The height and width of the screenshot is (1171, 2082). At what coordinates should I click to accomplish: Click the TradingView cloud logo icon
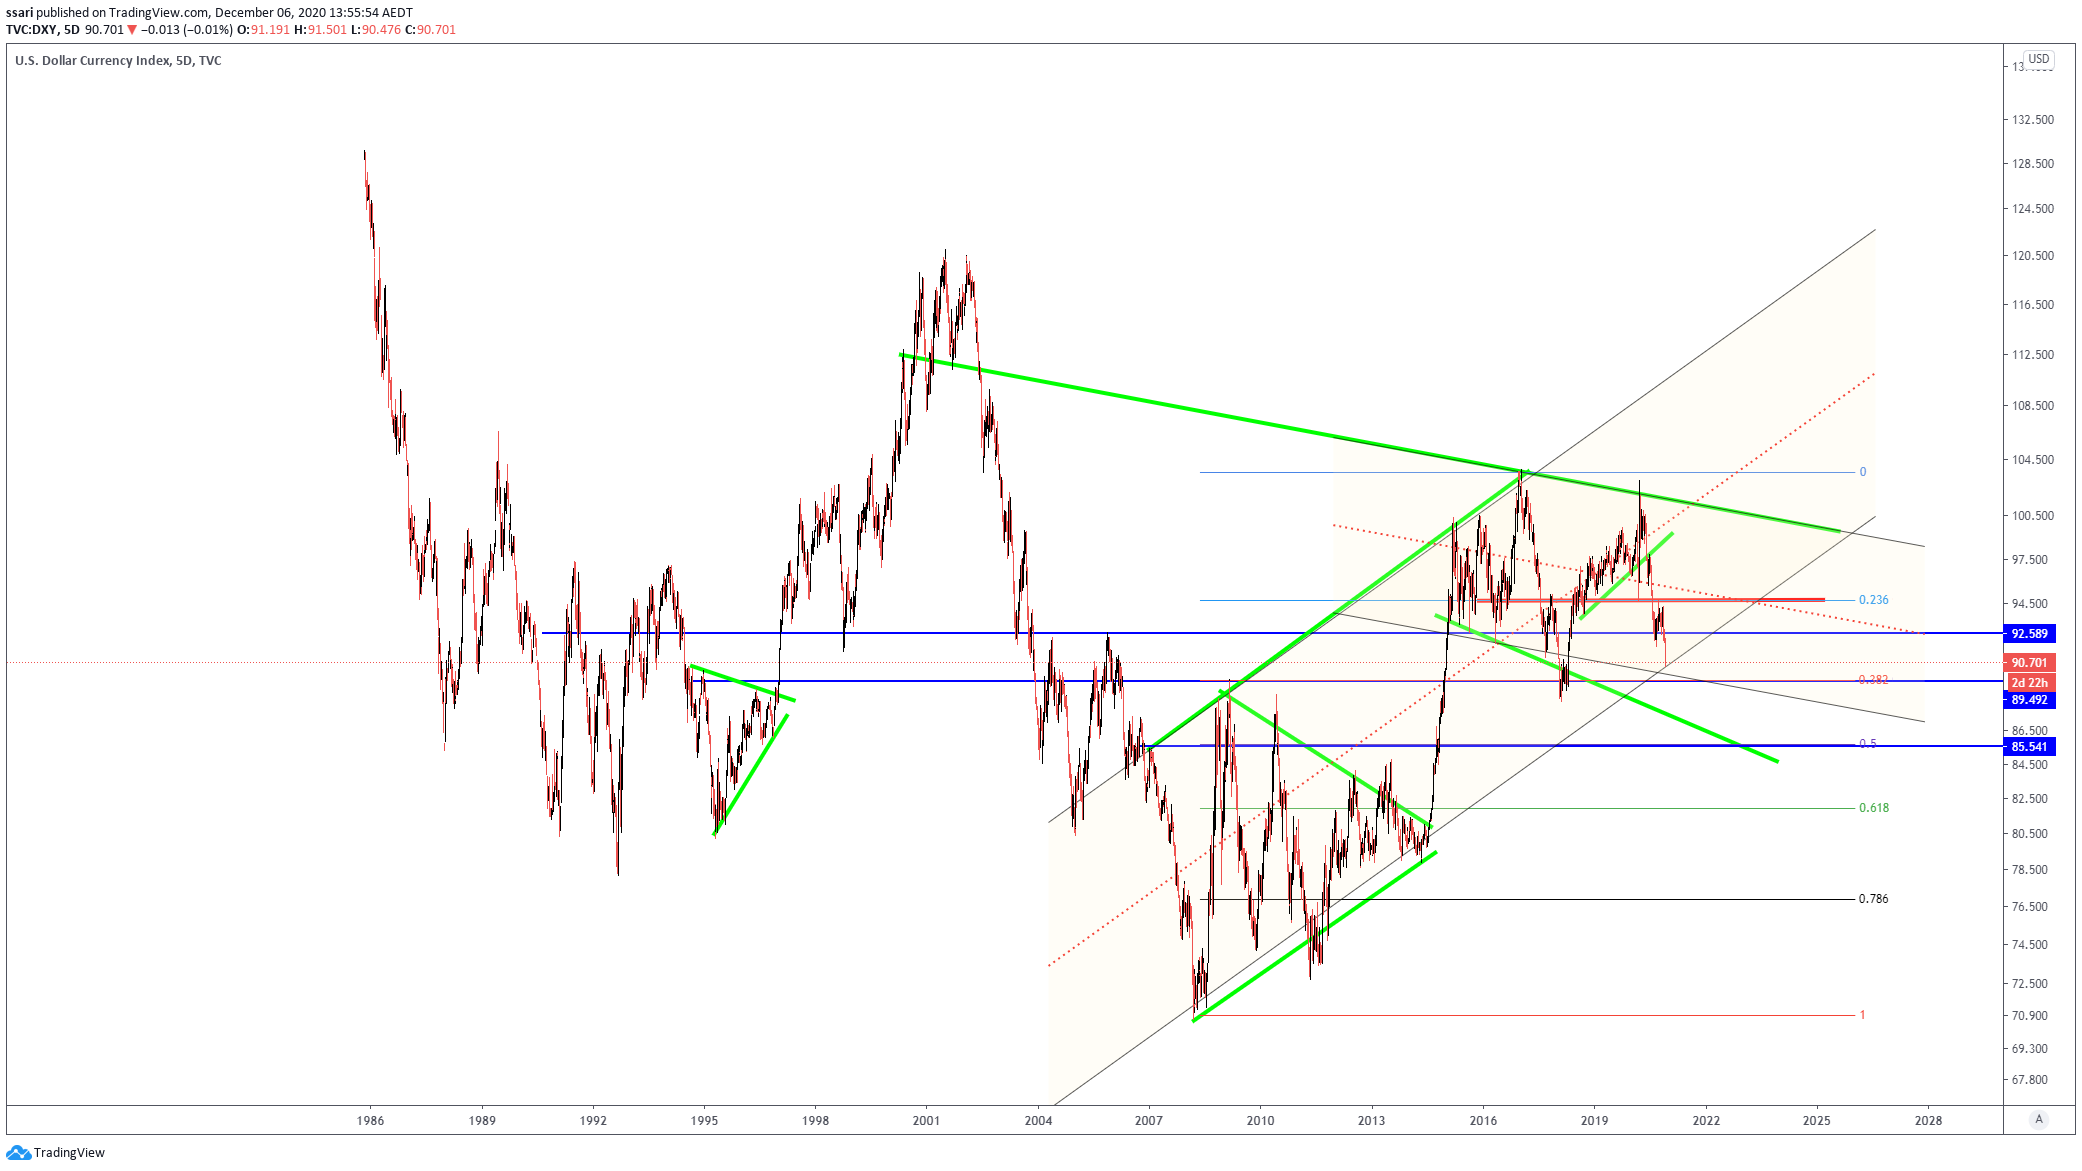tap(18, 1153)
